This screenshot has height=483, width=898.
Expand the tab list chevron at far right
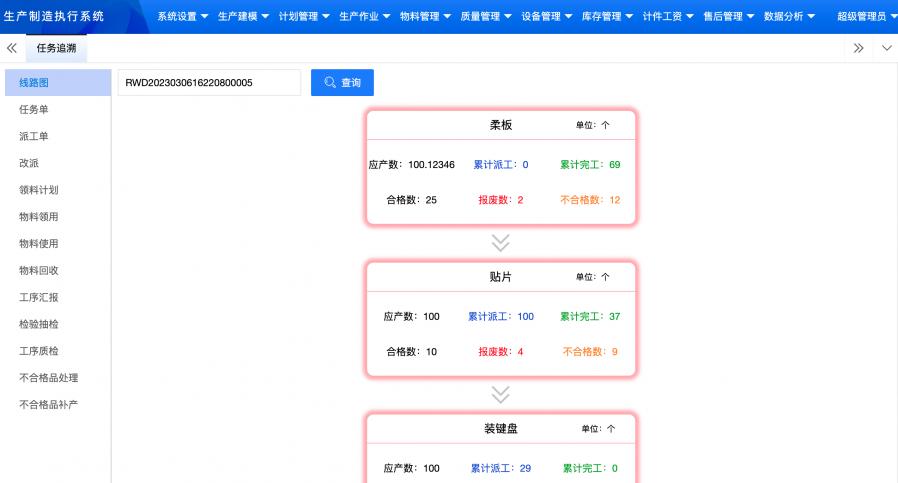pyautogui.click(x=886, y=48)
